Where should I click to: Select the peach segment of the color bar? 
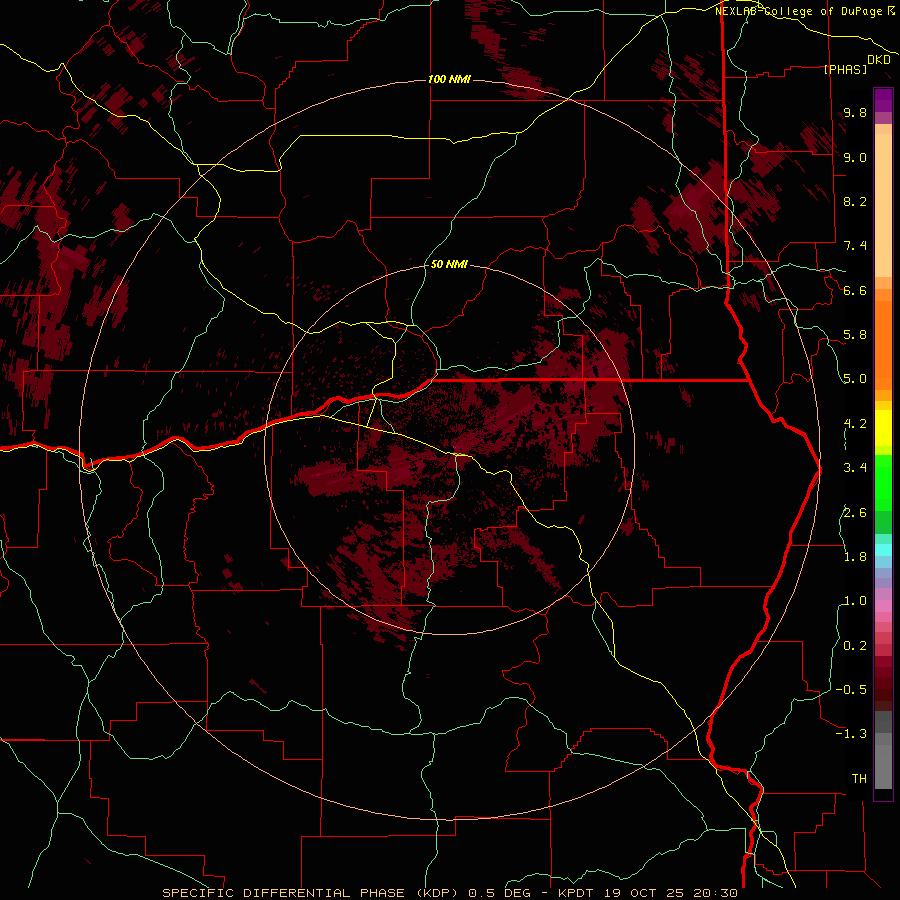(x=883, y=205)
